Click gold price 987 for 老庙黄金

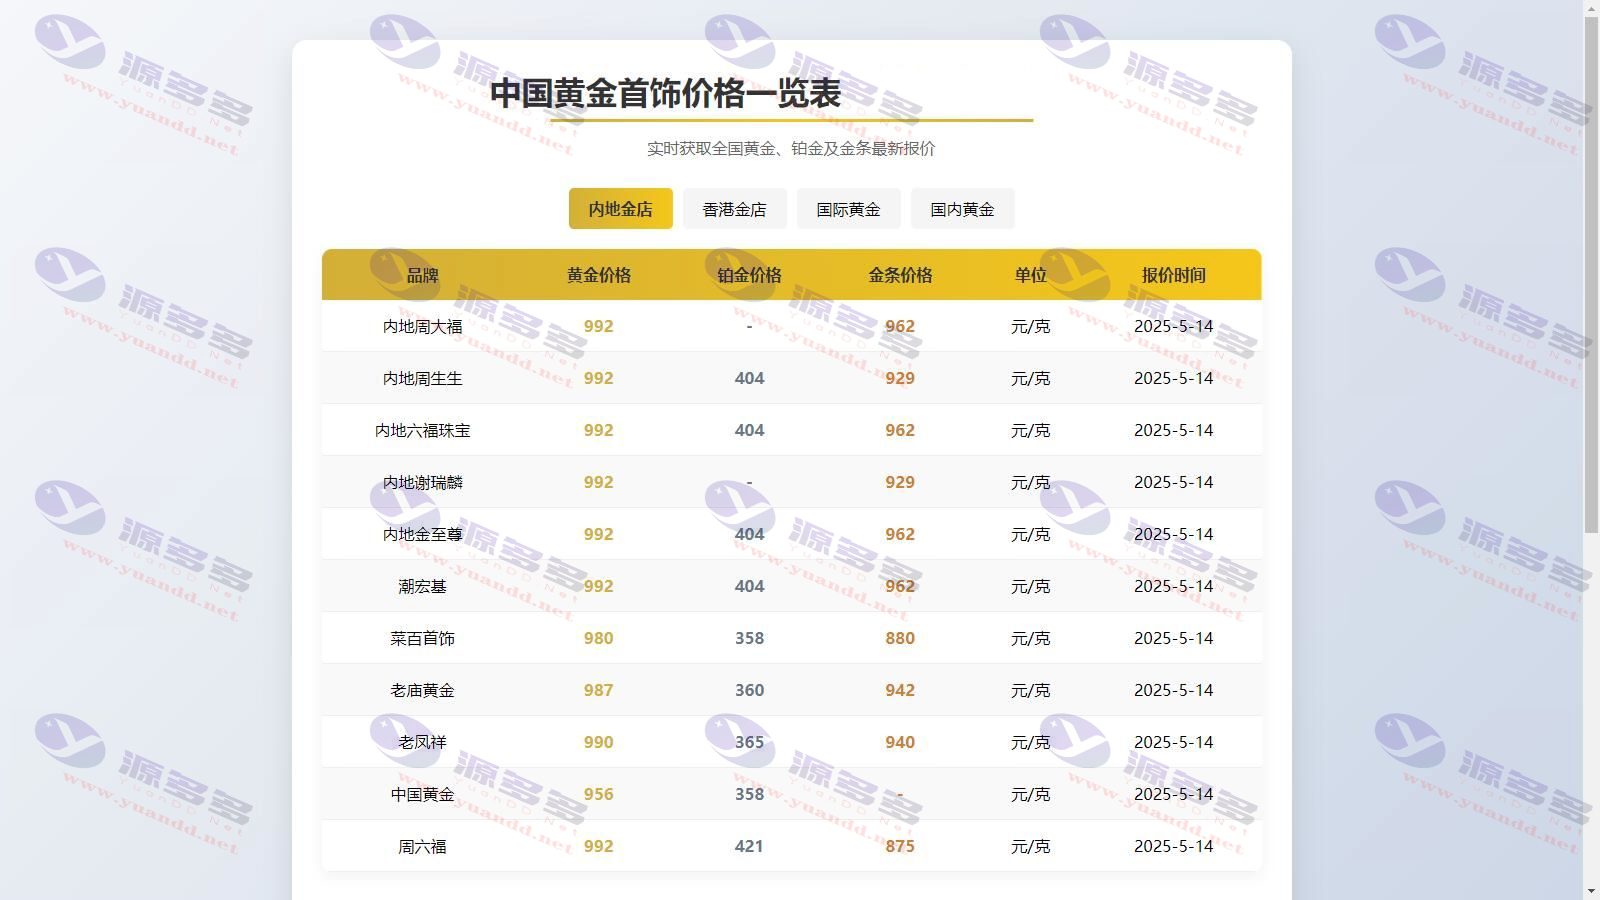598,690
